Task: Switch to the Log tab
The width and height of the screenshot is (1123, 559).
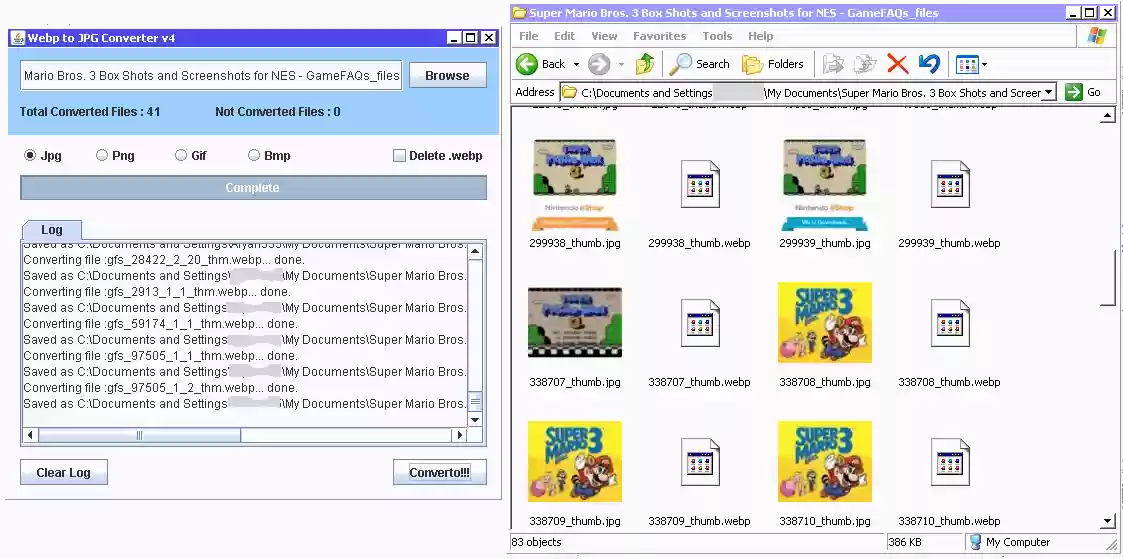Action: click(x=51, y=230)
